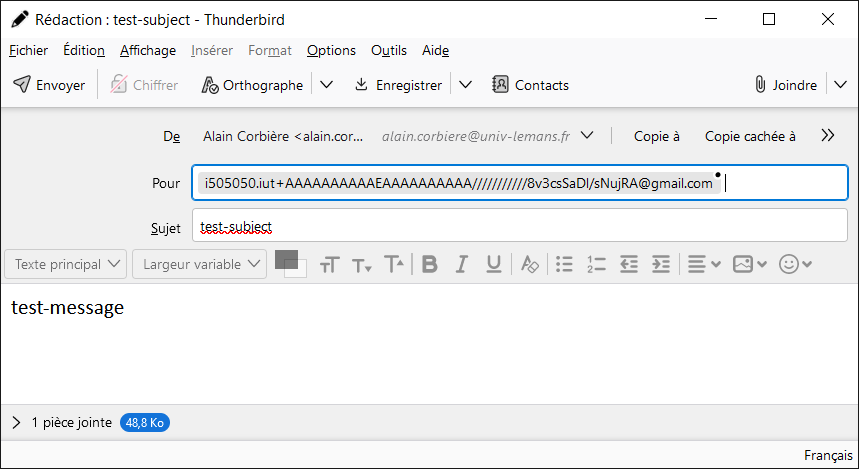Send the message with Envoyer
The height and width of the screenshot is (469, 859).
tap(49, 85)
